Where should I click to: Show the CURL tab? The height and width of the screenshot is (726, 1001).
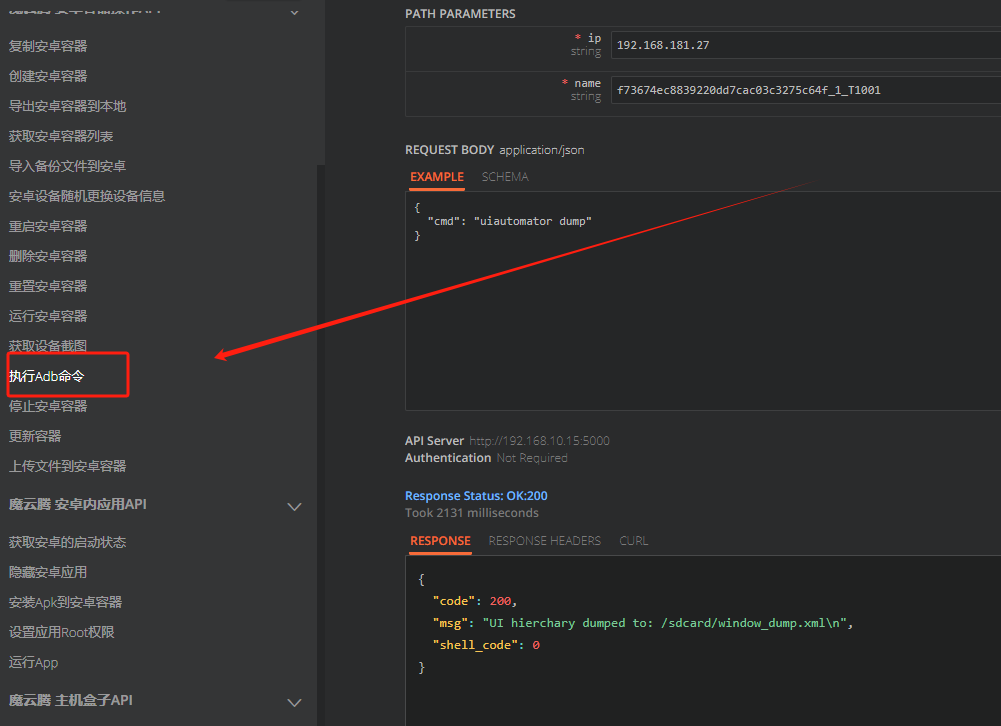pyautogui.click(x=633, y=541)
